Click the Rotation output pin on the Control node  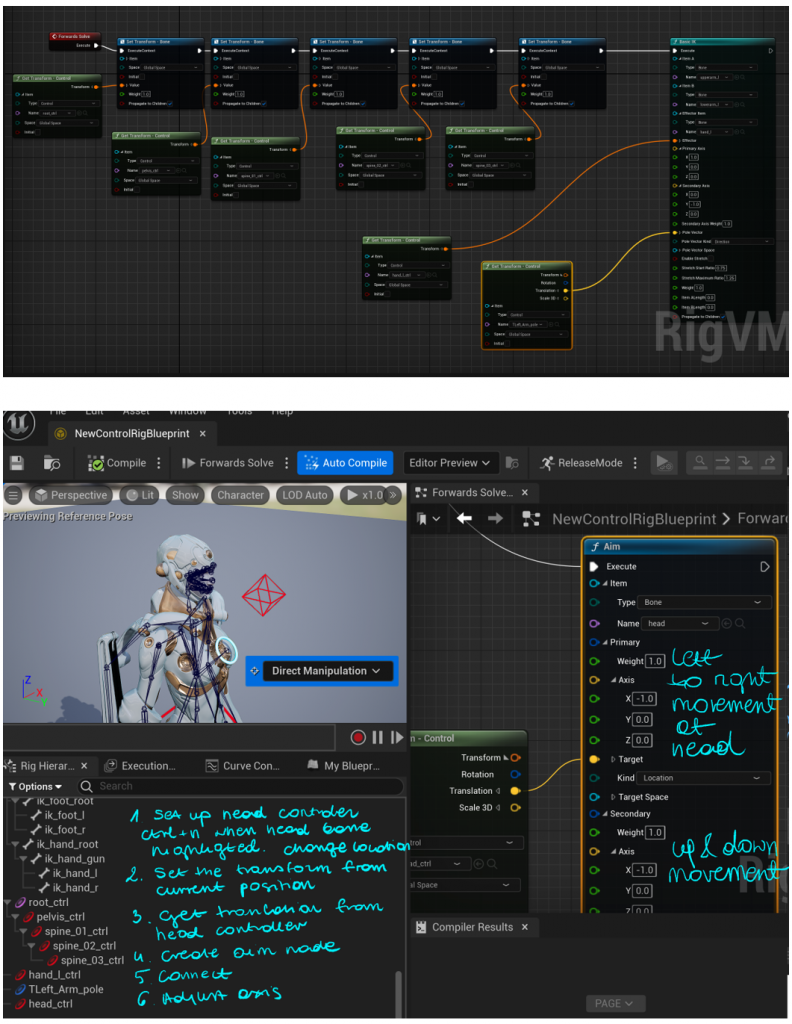[515, 774]
